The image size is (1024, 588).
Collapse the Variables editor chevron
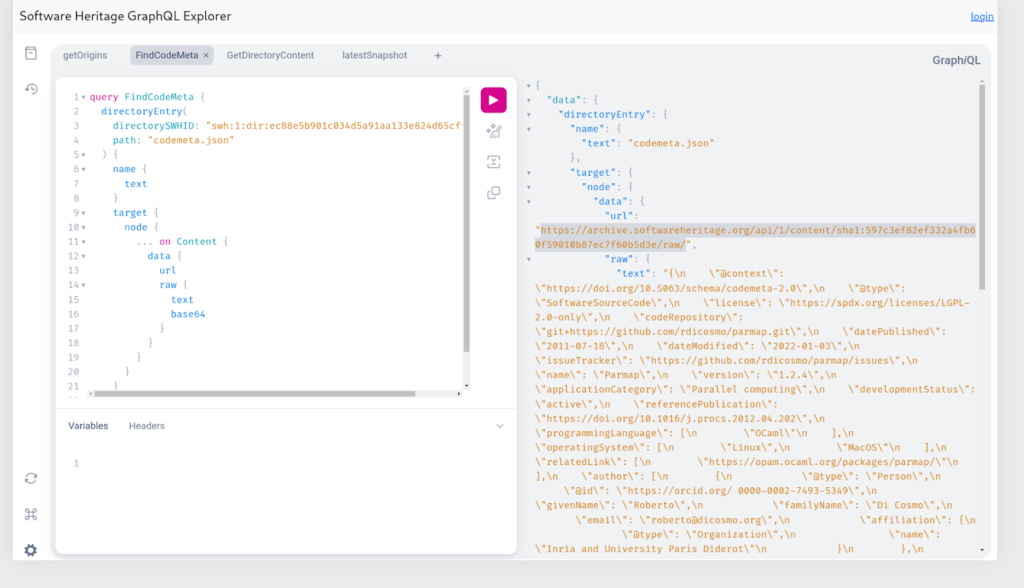click(500, 426)
